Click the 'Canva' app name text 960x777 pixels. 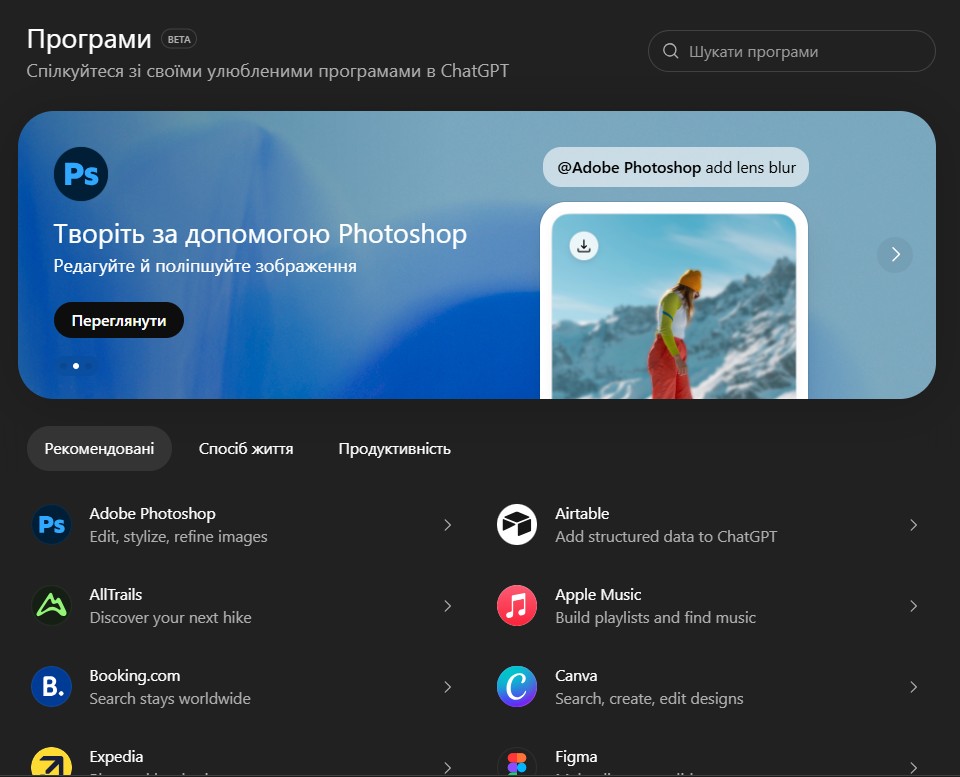coord(576,675)
